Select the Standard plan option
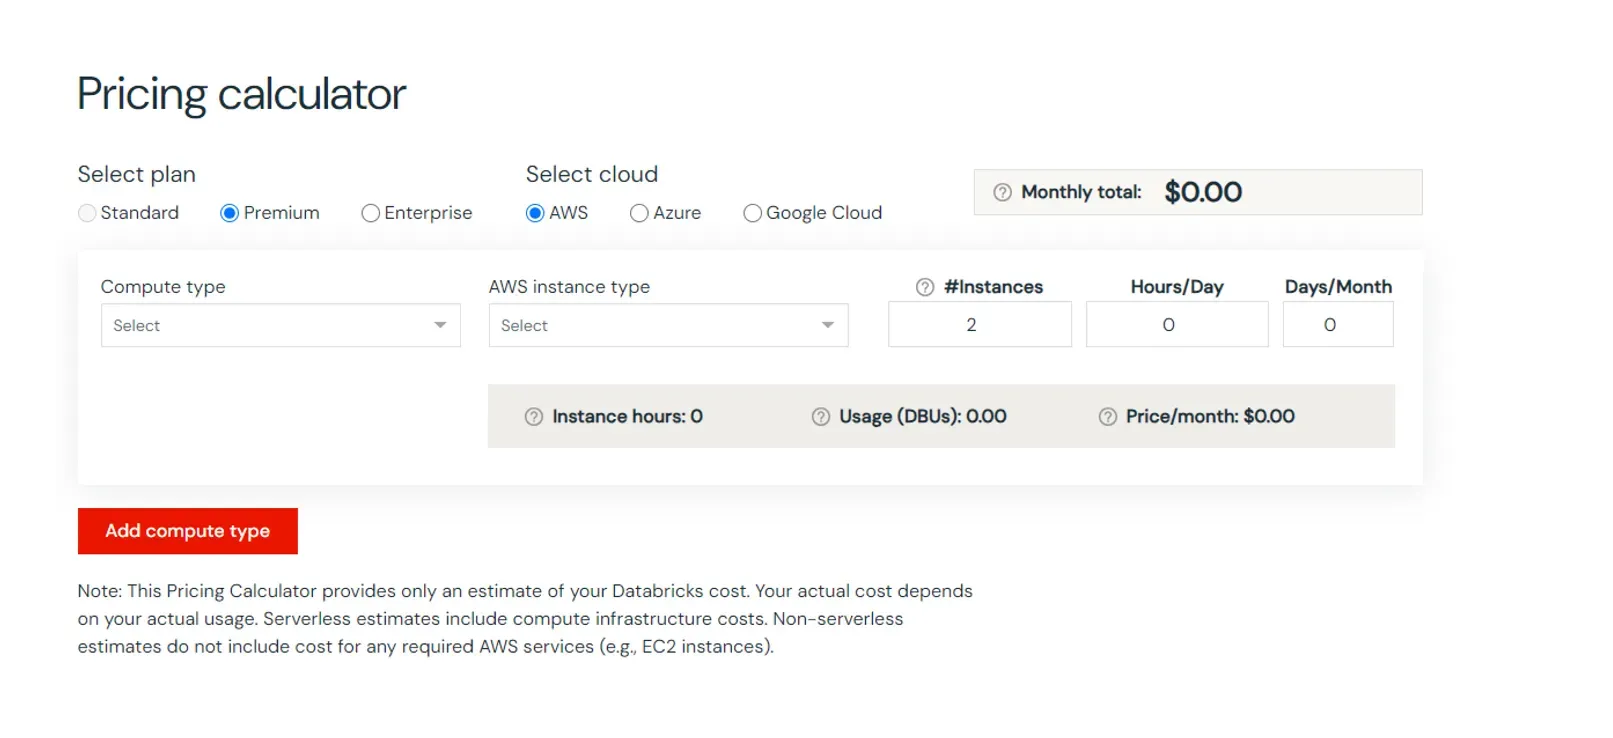Image resolution: width=1613 pixels, height=738 pixels. pos(88,213)
